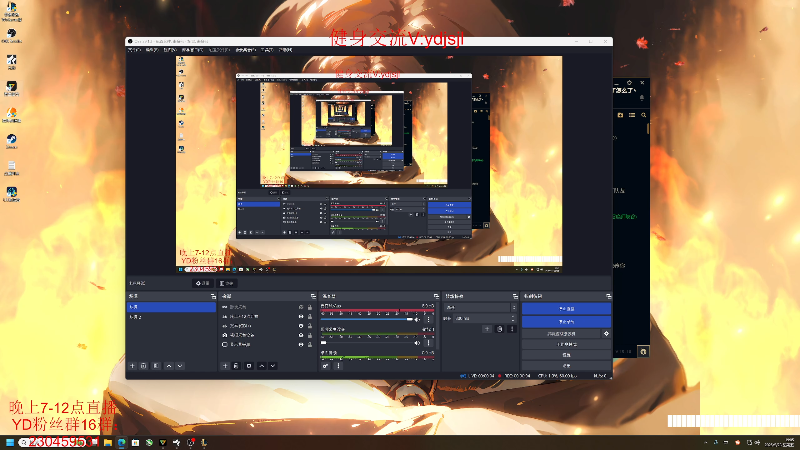Image resolution: width=800 pixels, height=450 pixels.
Task: Open the Docks menu in the OBS menu bar
Action: tap(192, 50)
